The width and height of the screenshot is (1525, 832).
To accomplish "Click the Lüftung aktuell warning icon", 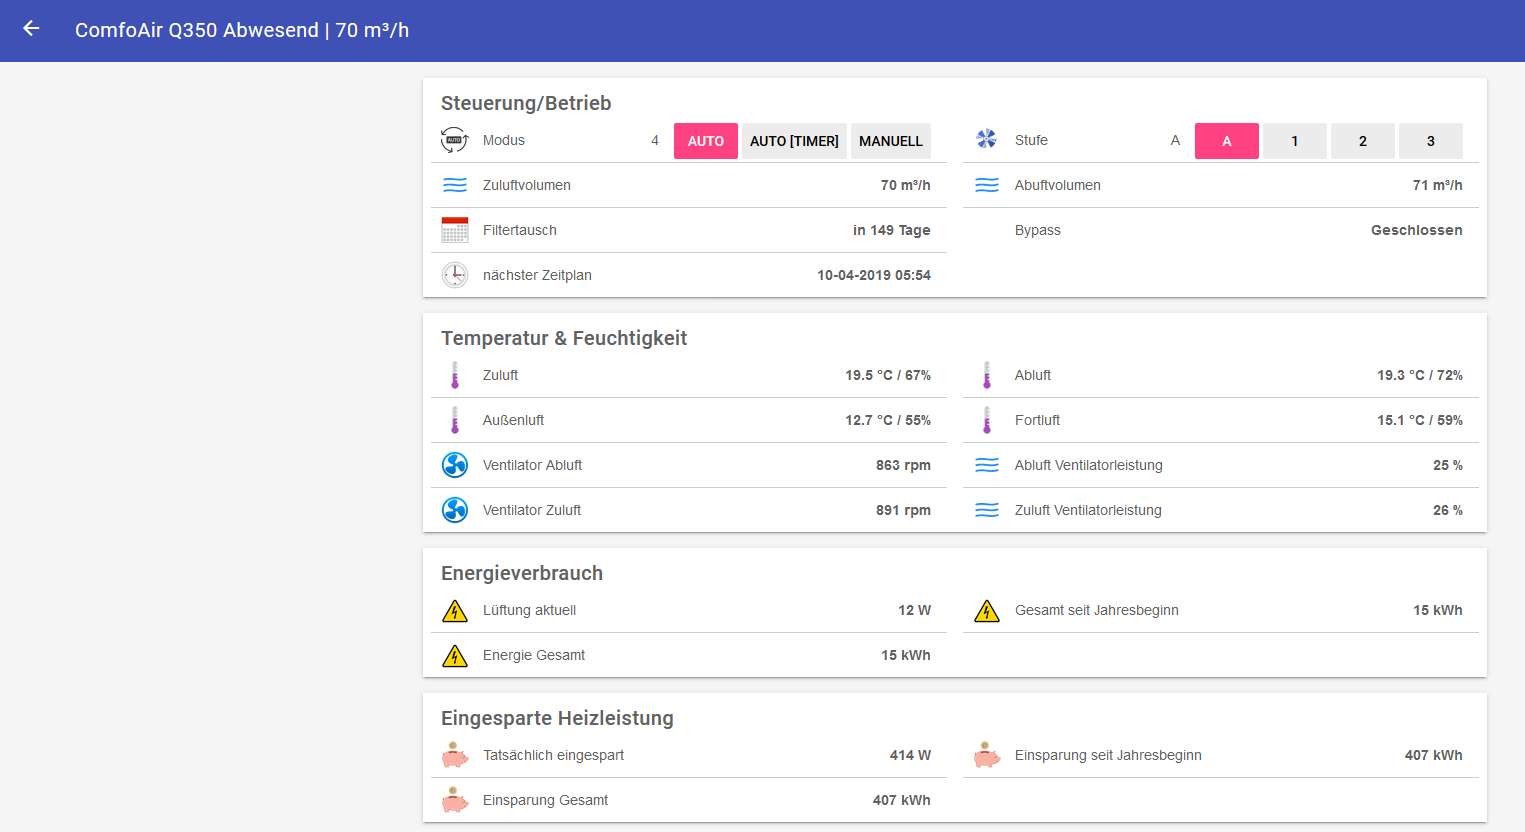I will [x=454, y=610].
